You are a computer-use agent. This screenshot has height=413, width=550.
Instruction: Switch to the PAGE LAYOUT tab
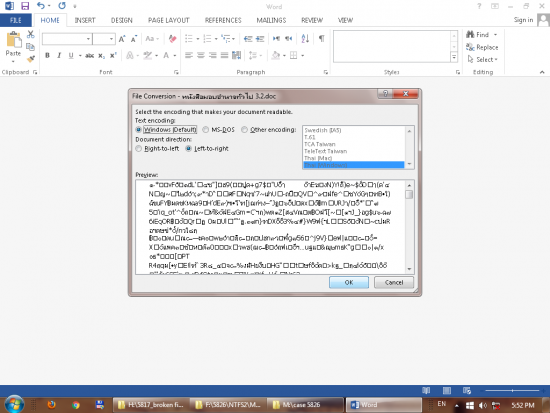point(169,20)
